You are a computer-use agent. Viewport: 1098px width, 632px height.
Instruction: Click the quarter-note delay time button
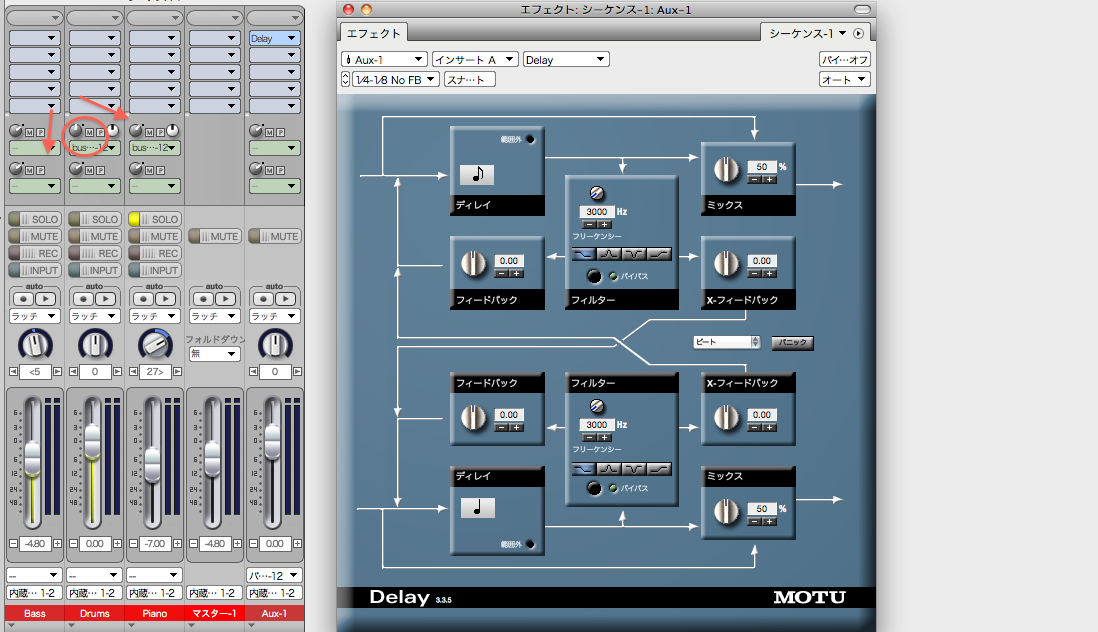pyautogui.click(x=478, y=507)
